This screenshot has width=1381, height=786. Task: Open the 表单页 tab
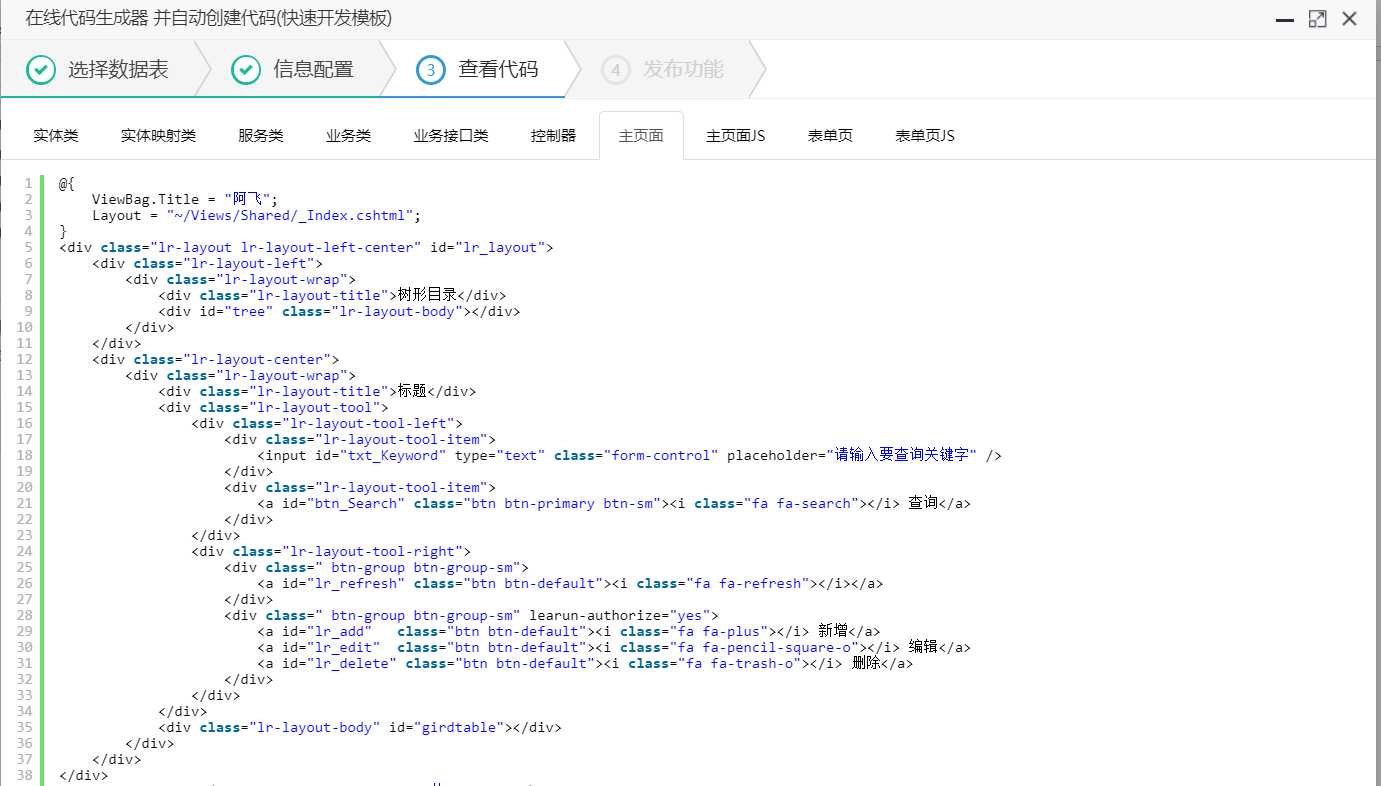coord(830,136)
